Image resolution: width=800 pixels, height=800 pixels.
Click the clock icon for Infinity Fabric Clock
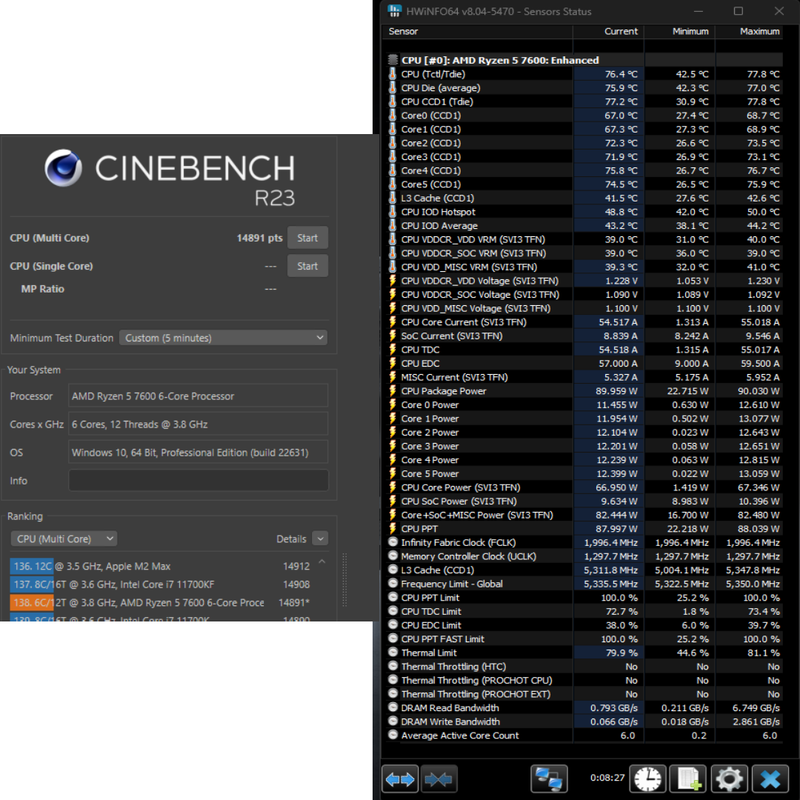[393, 542]
